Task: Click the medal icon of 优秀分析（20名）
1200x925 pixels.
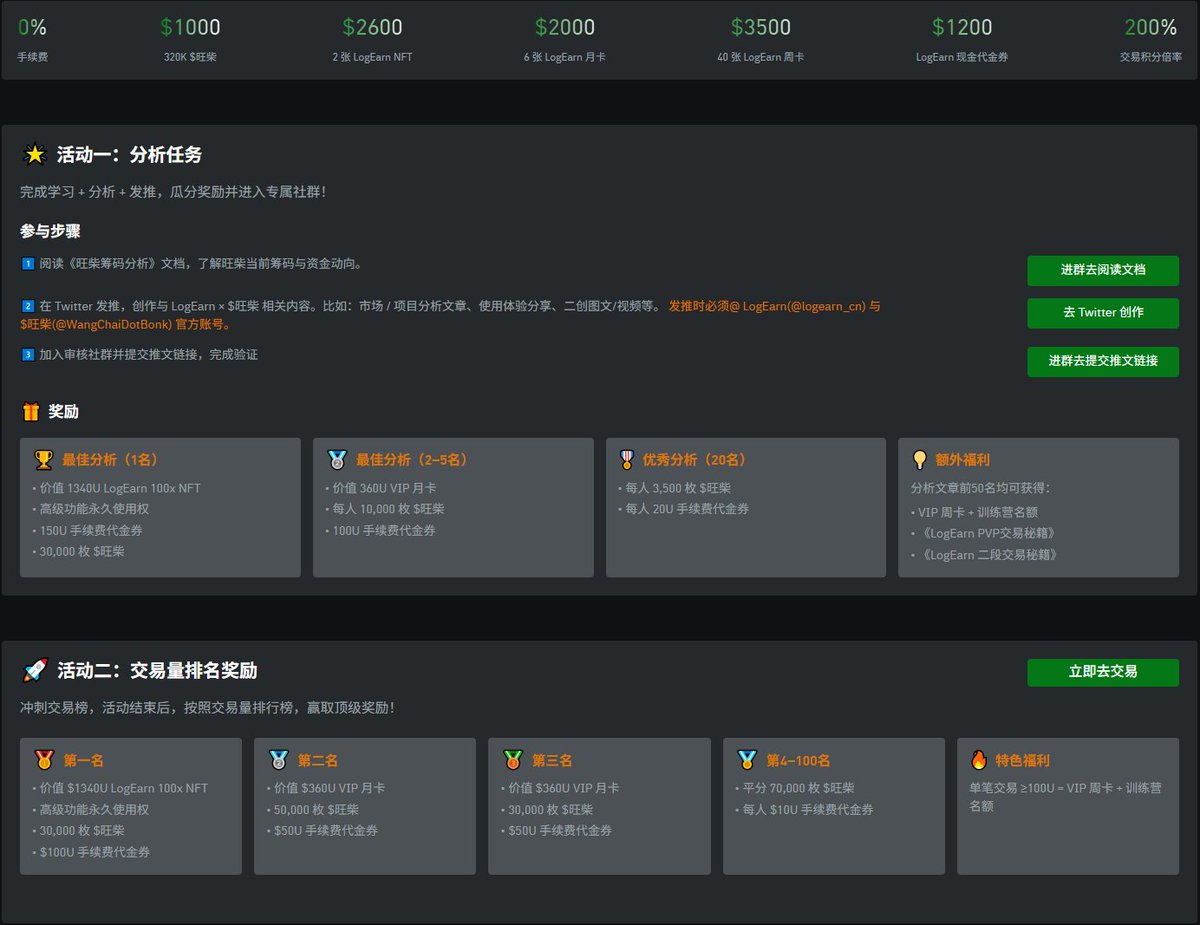Action: point(627,460)
